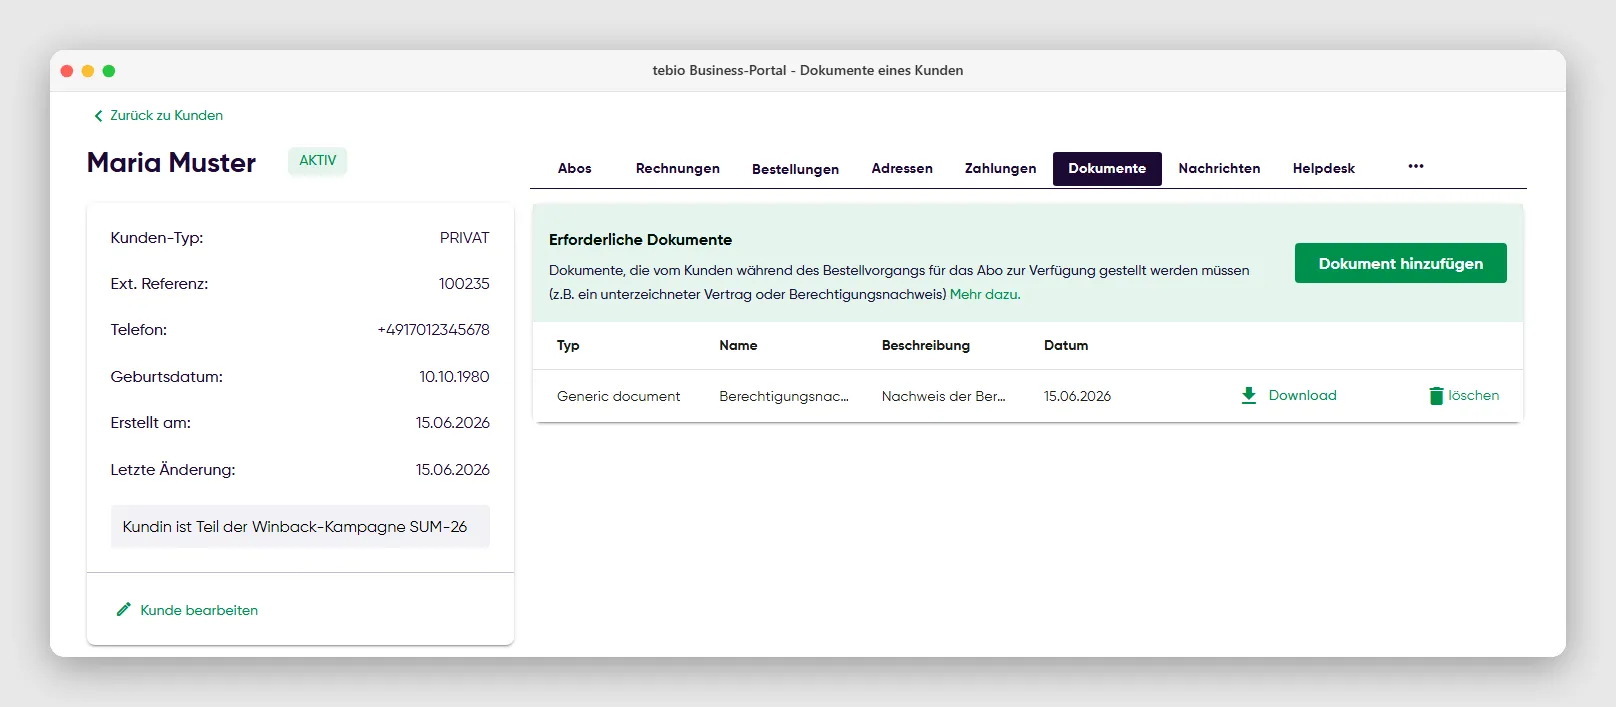1616x707 pixels.
Task: Click Kunde bearbeiten link
Action: point(199,610)
